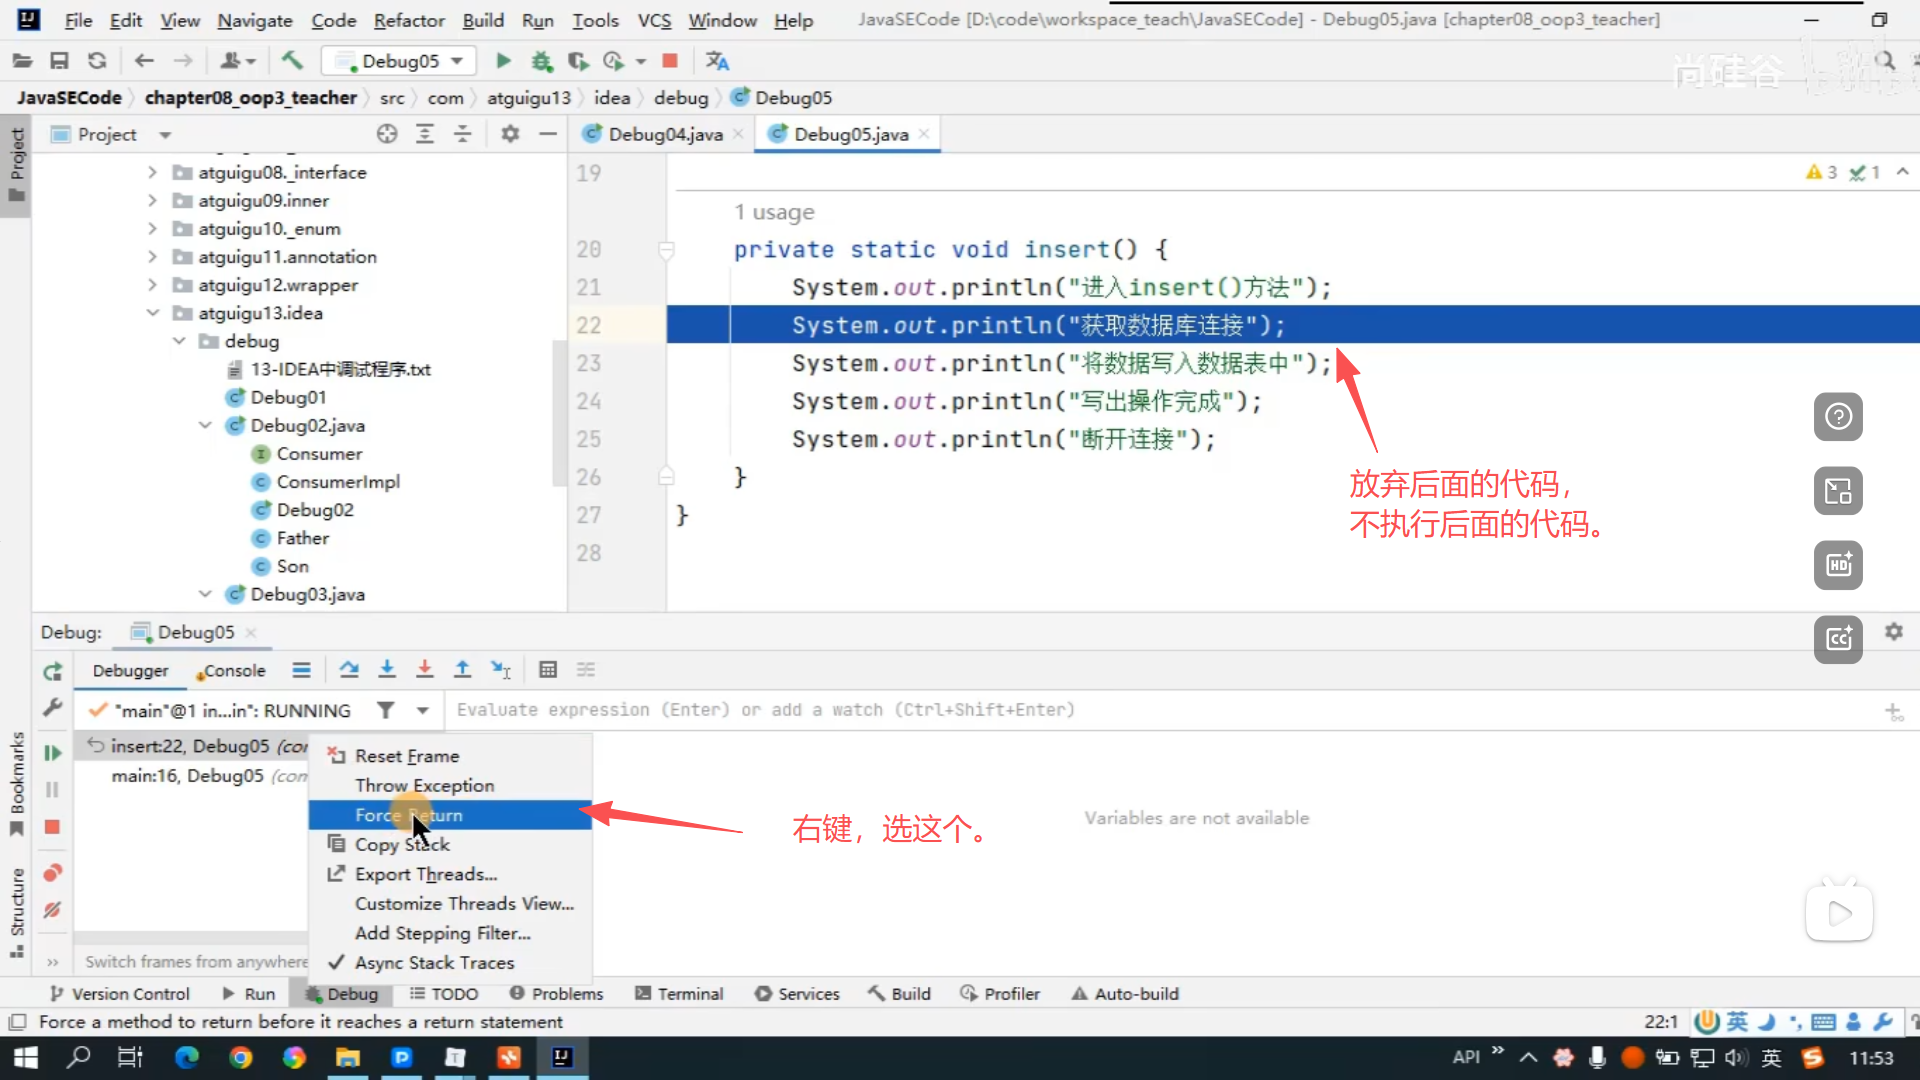The image size is (1920, 1080).
Task: Toggle Async Stack Traces checkmark option
Action: (x=434, y=962)
